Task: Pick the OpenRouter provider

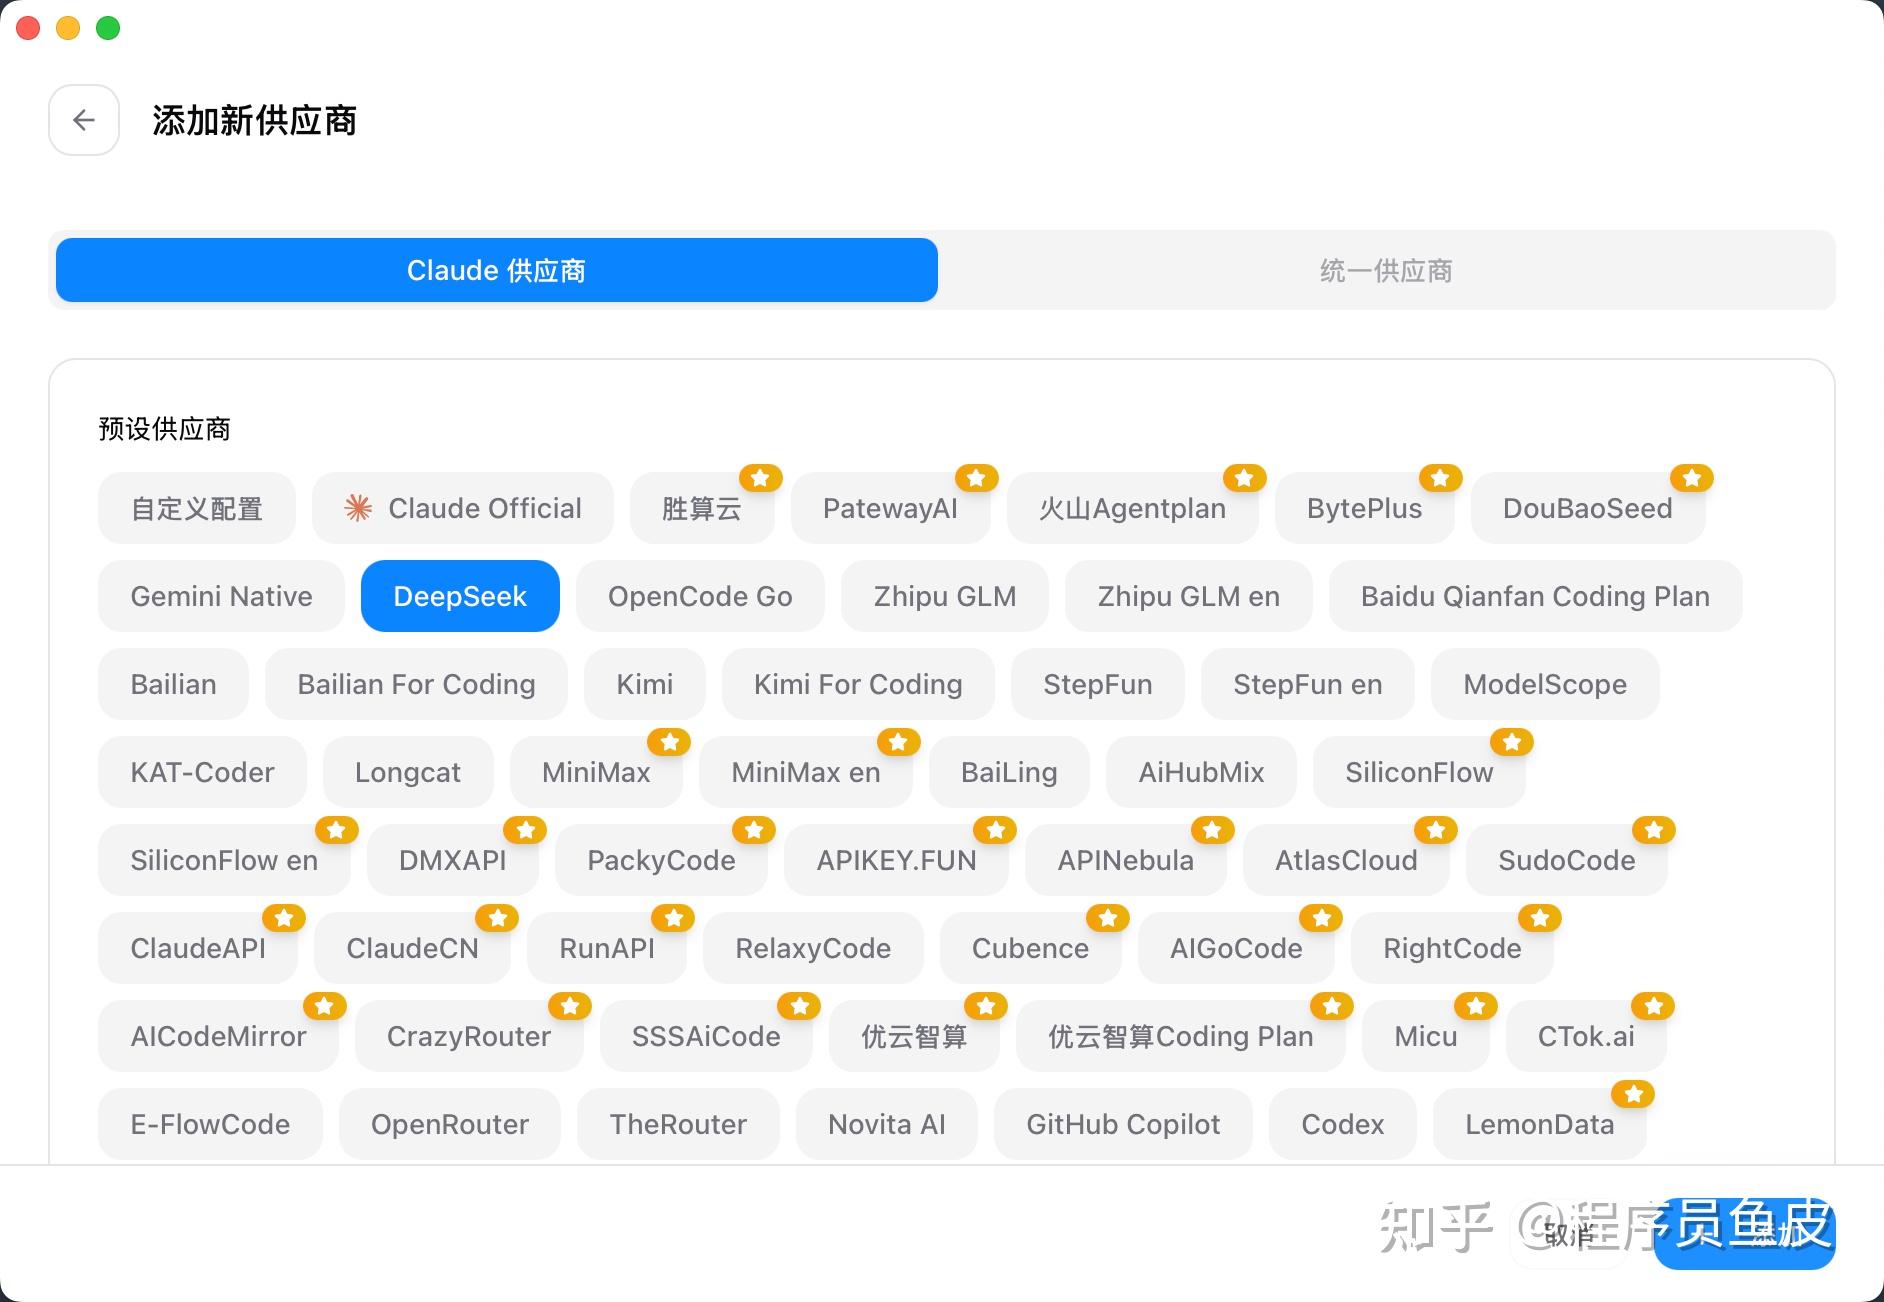Action: [450, 1124]
